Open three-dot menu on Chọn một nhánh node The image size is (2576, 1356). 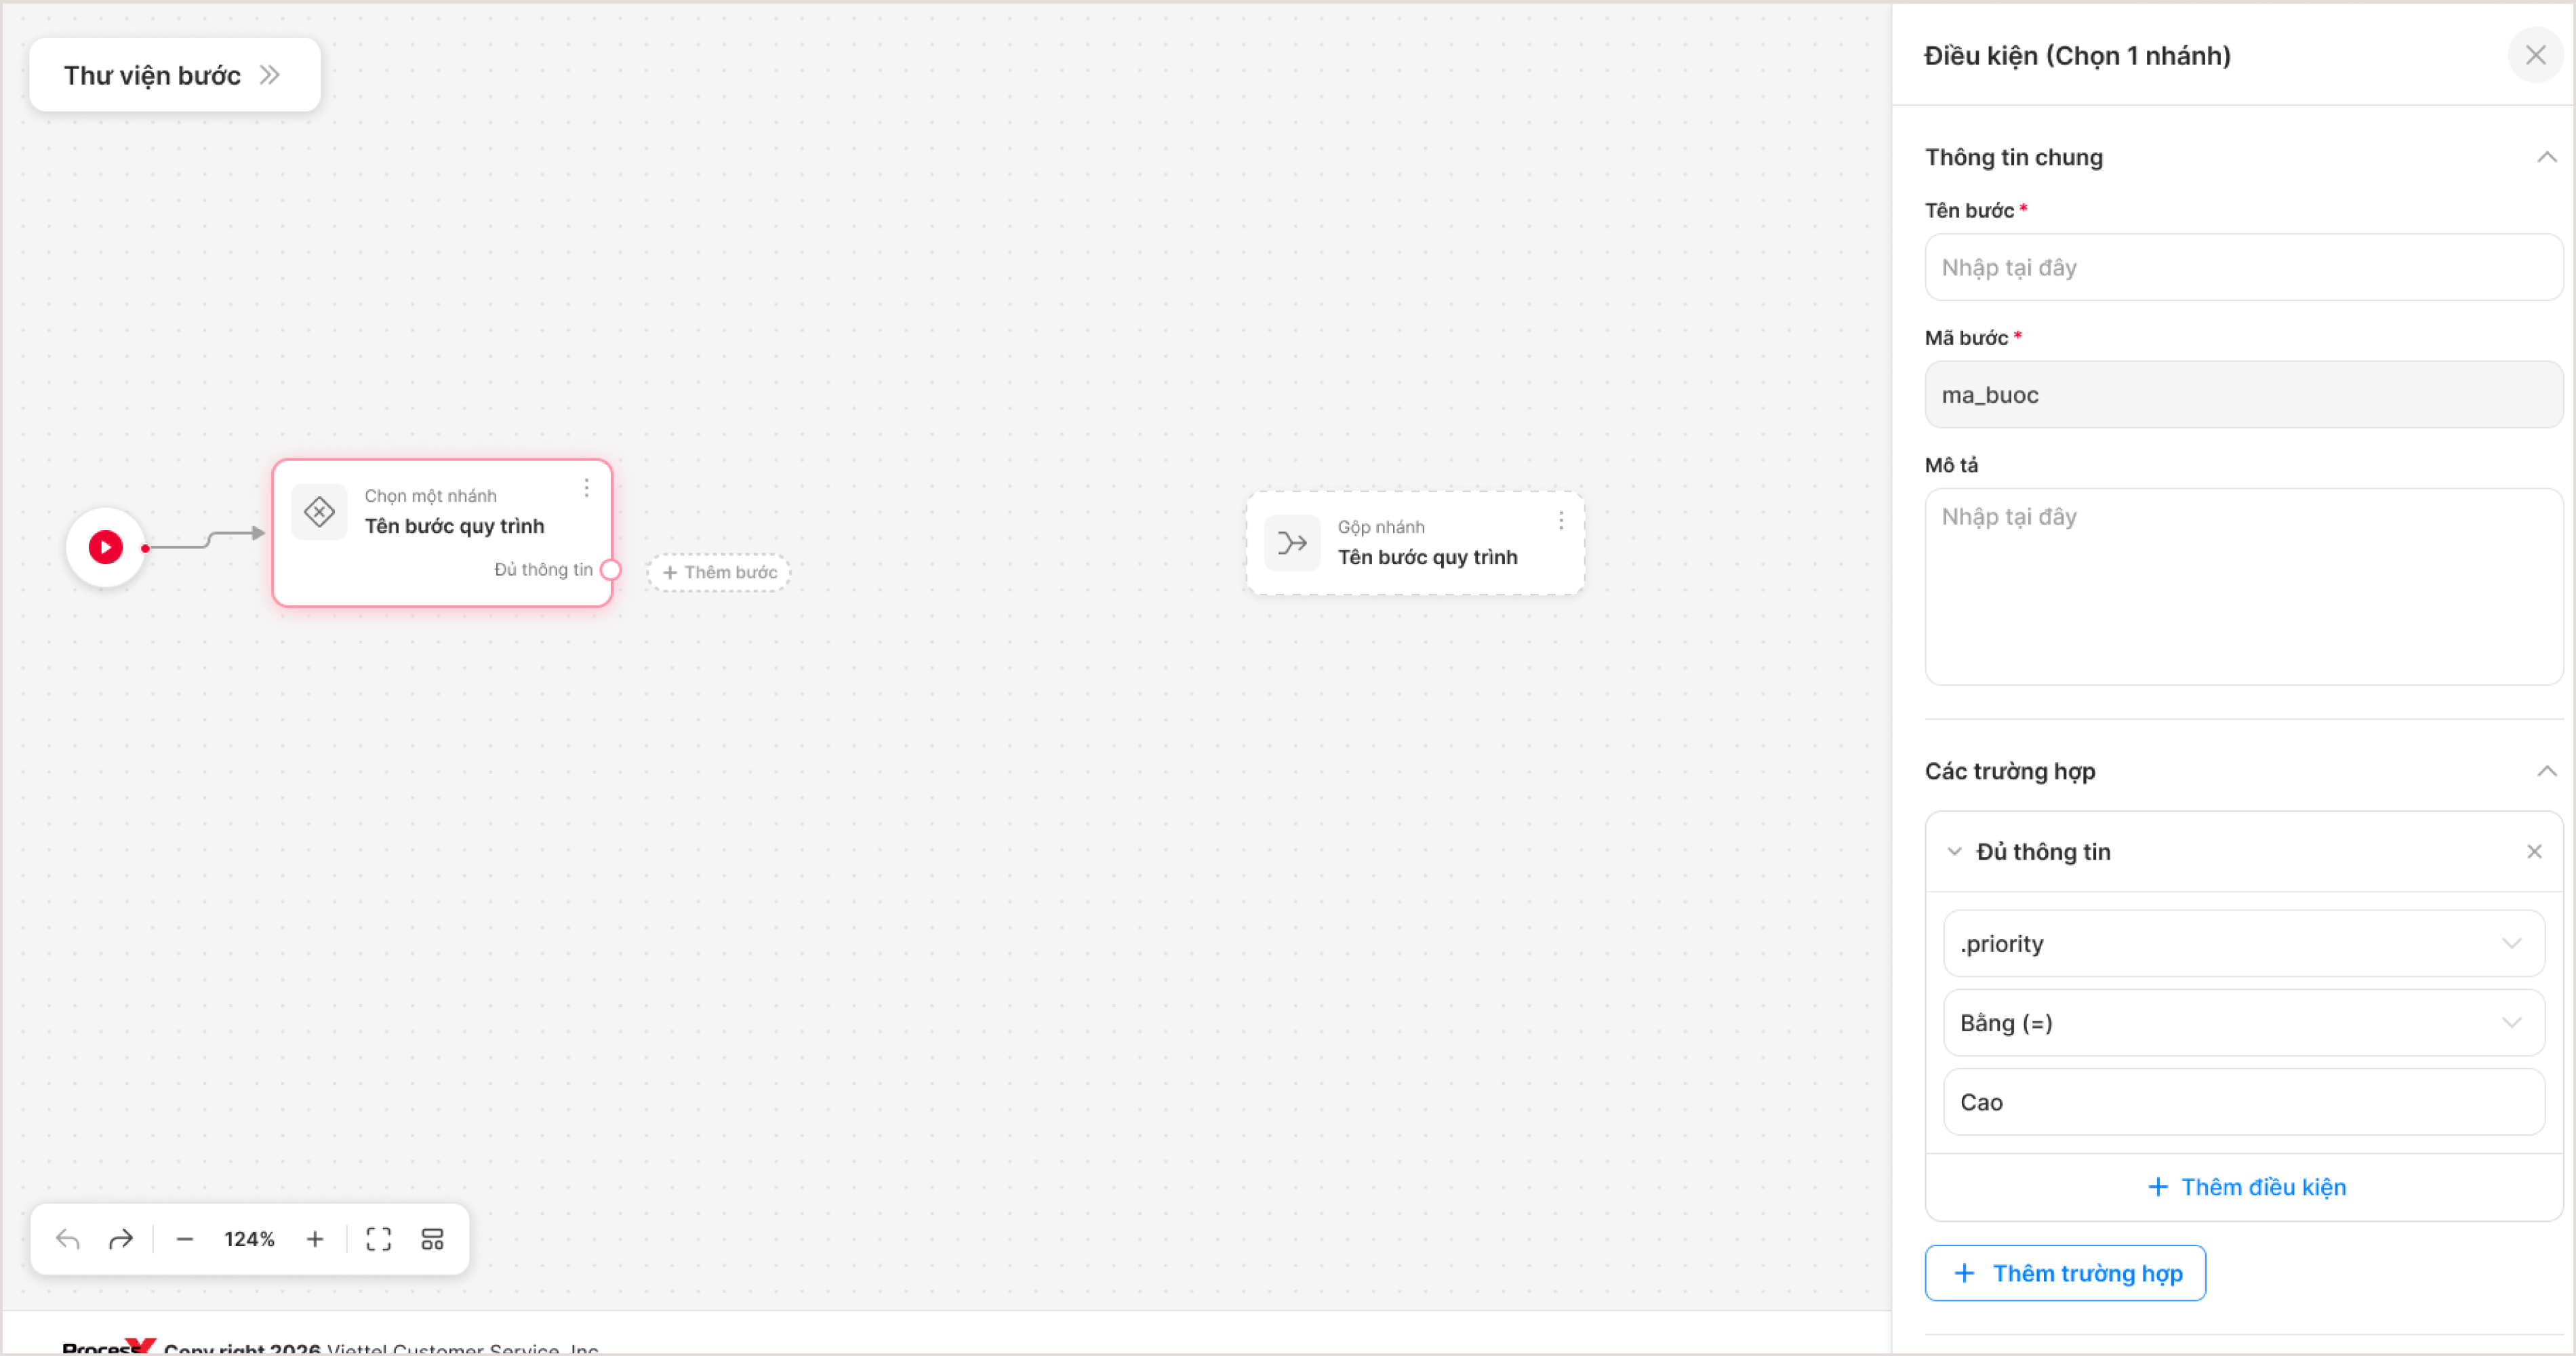(587, 488)
